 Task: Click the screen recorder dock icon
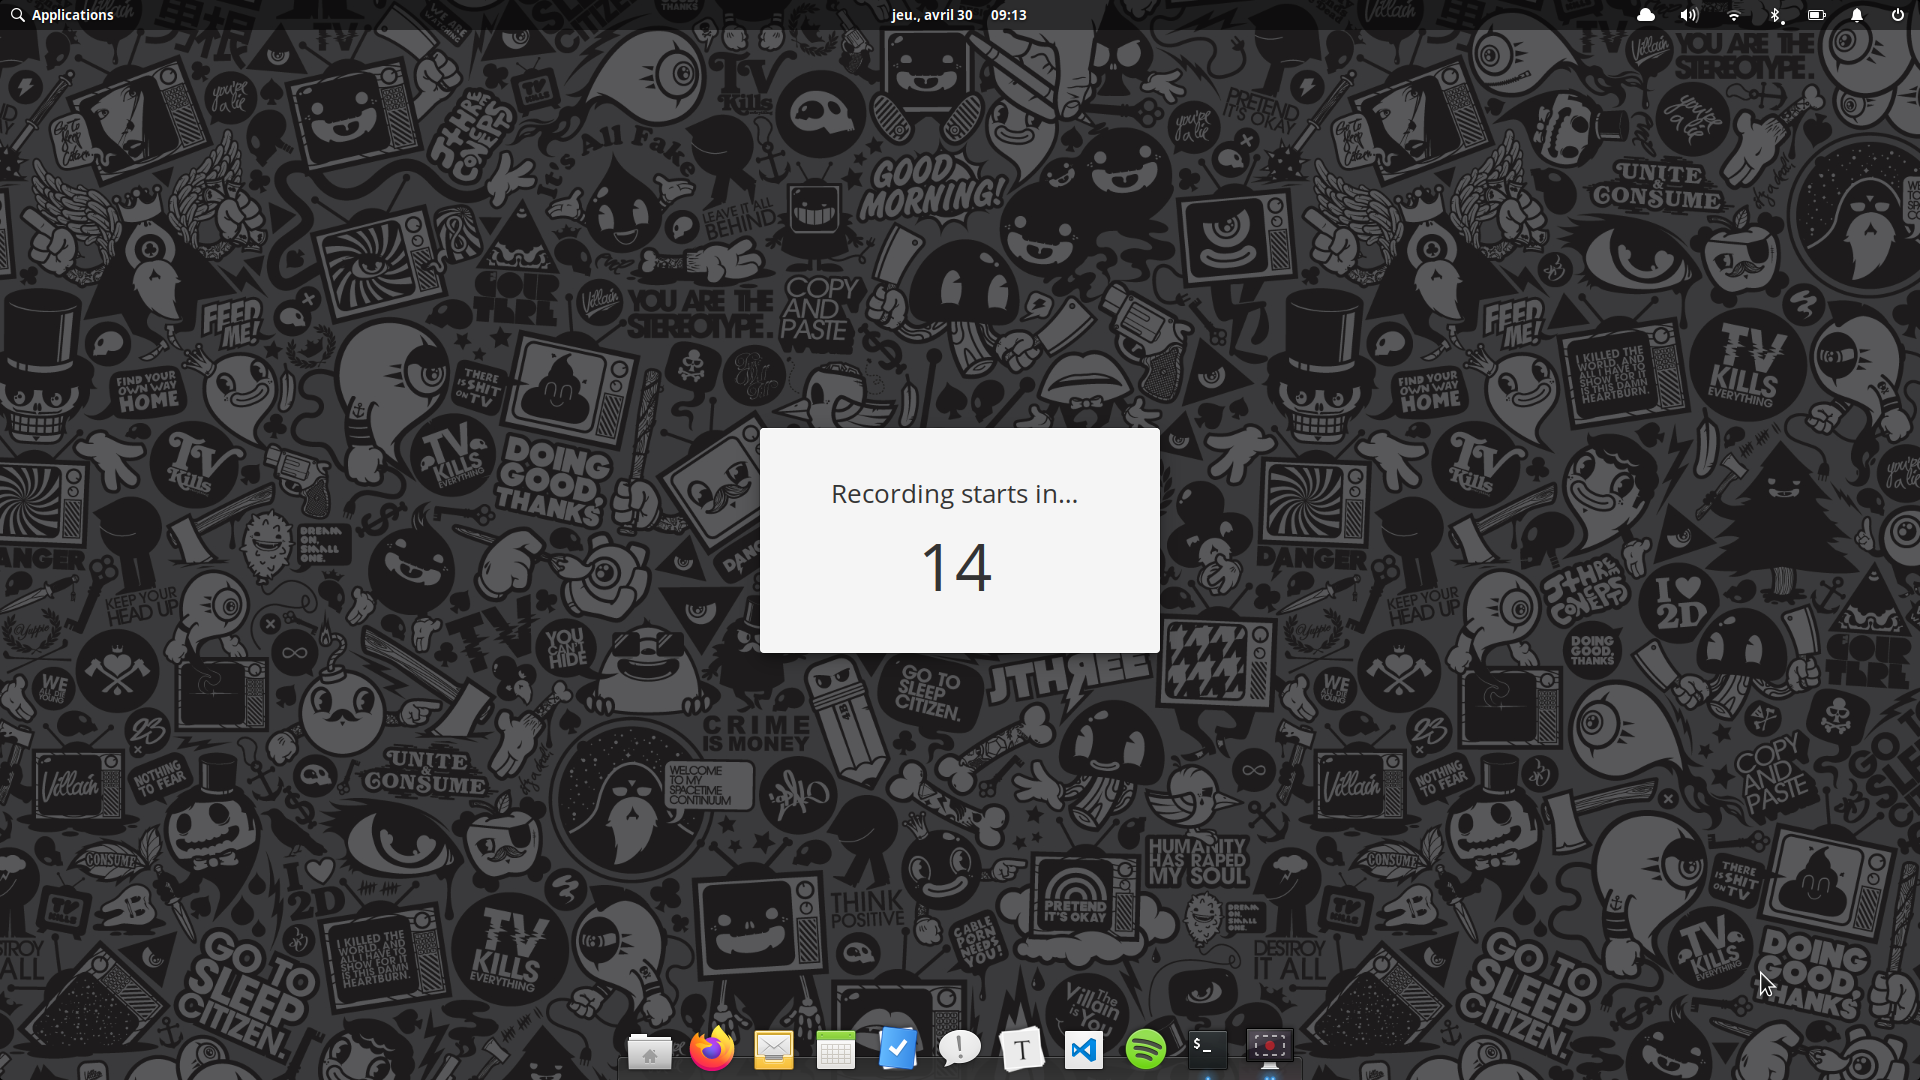pos(1269,1047)
